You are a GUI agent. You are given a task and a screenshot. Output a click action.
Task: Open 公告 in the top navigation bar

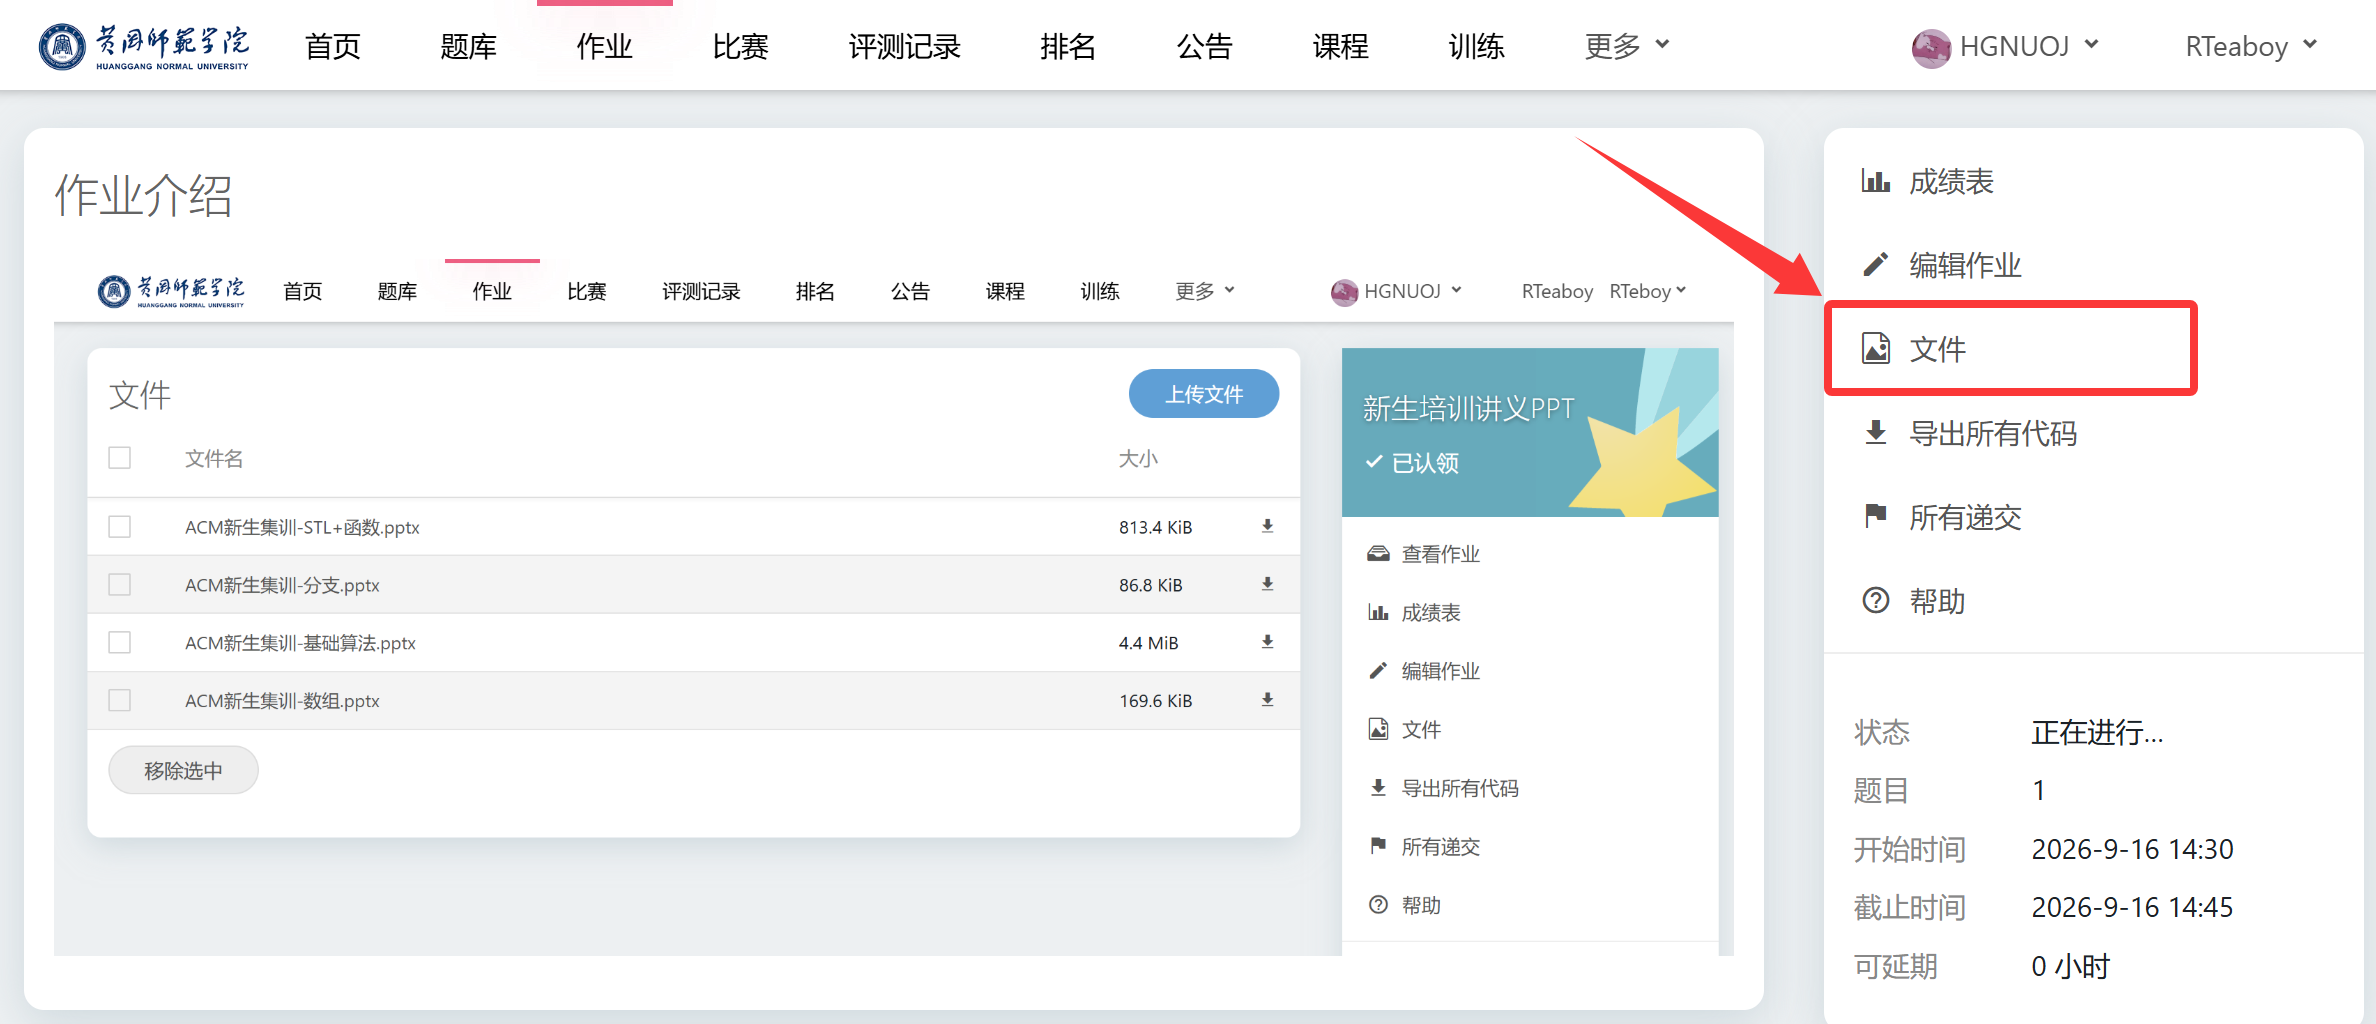1205,46
